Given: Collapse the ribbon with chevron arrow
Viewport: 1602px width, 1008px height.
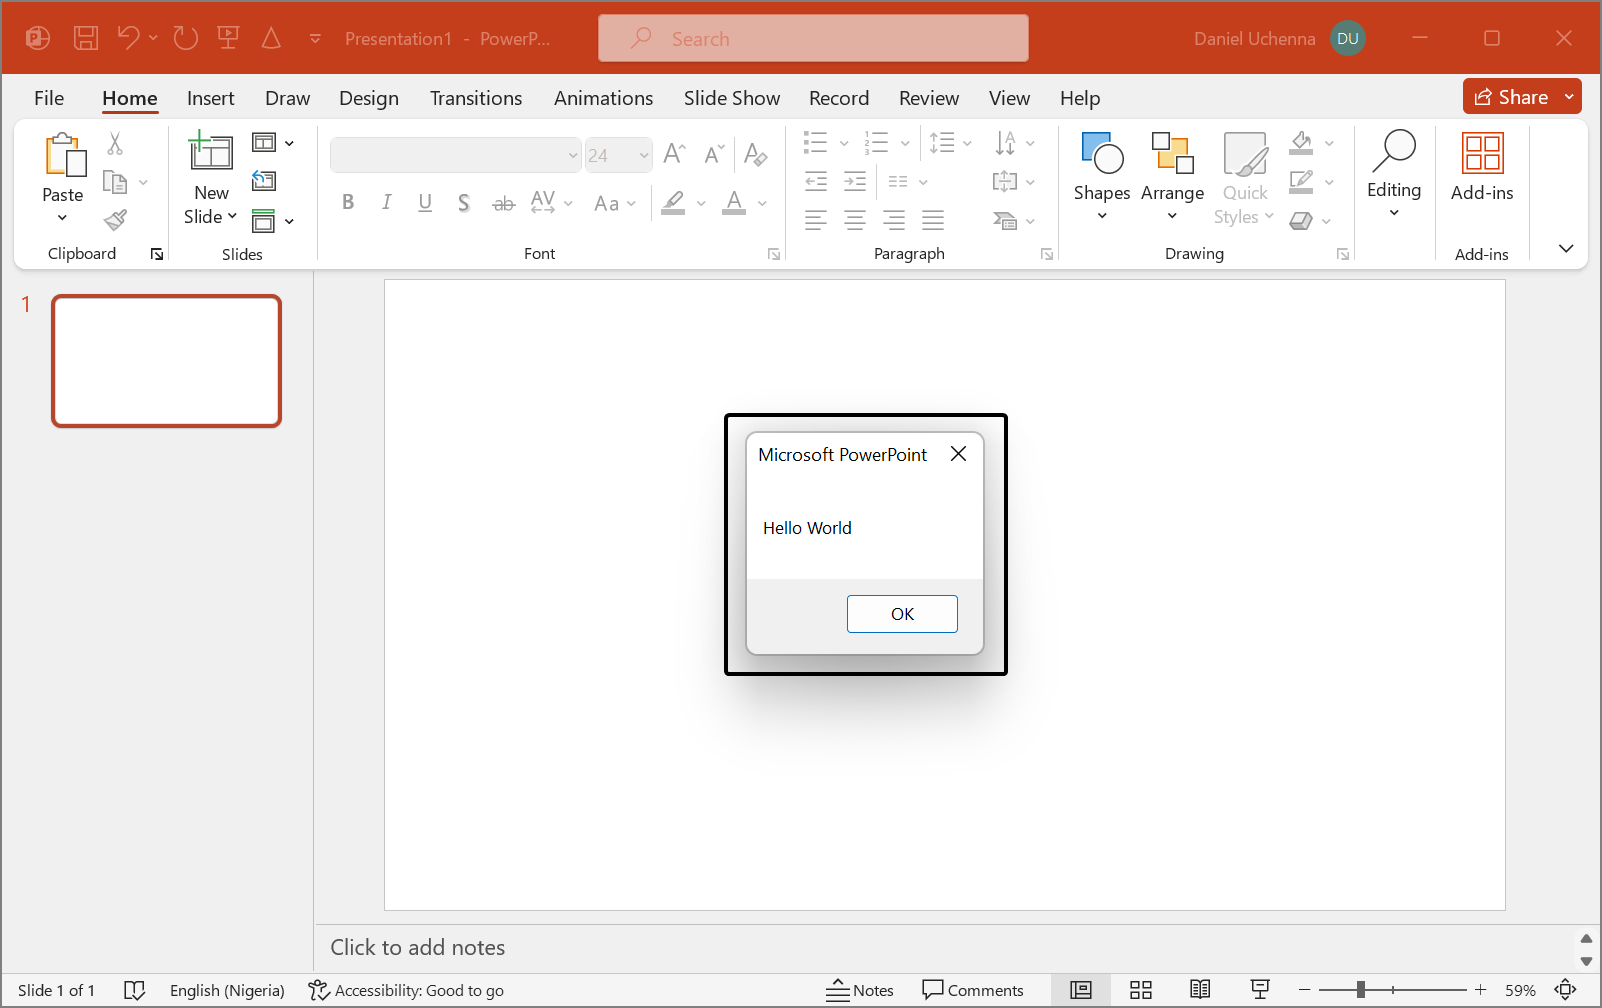Looking at the screenshot, I should coord(1566,249).
